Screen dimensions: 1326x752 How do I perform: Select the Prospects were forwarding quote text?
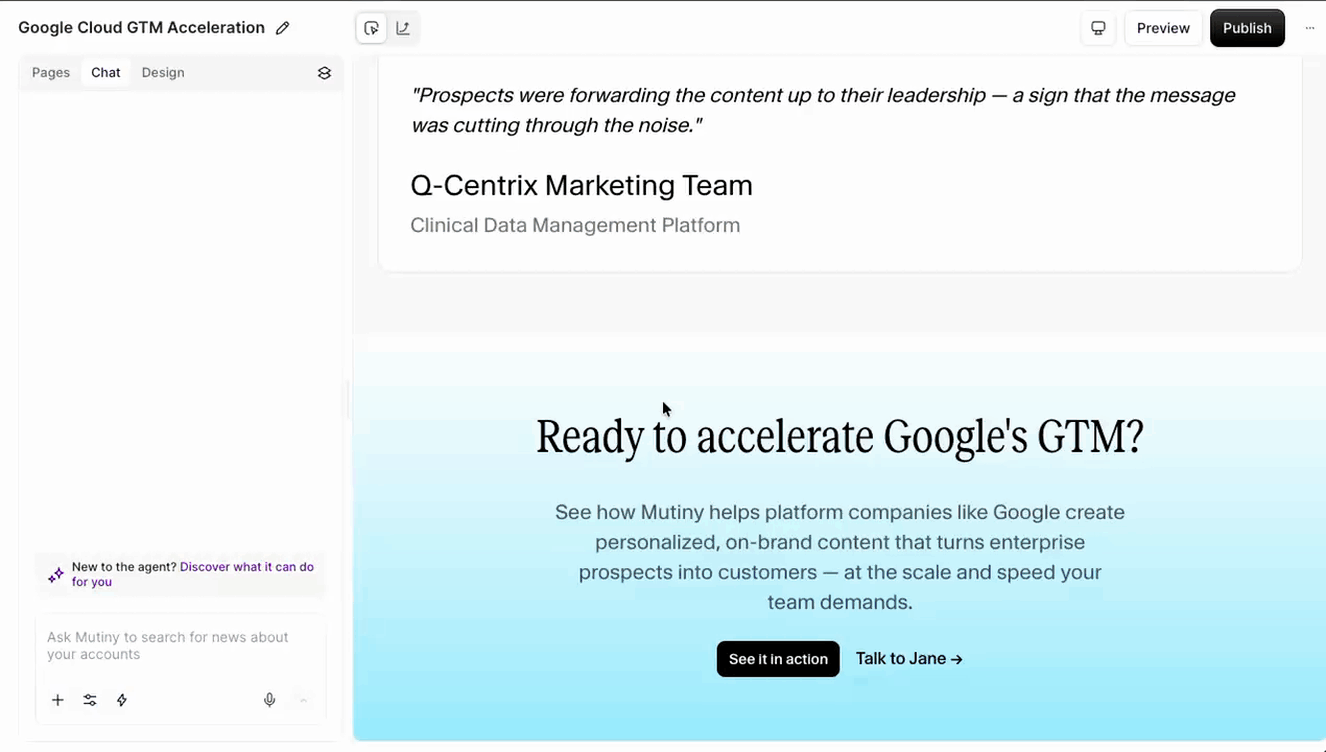pyautogui.click(x=823, y=110)
